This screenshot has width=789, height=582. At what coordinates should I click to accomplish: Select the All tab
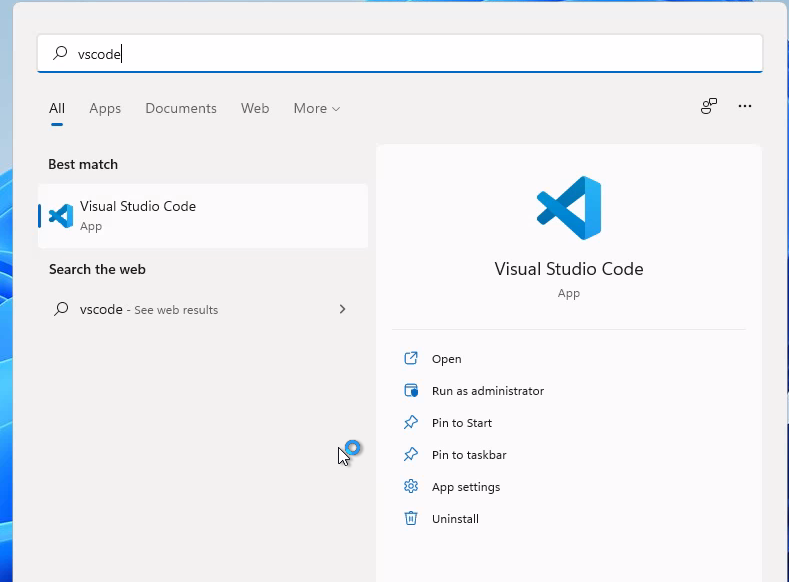point(57,108)
